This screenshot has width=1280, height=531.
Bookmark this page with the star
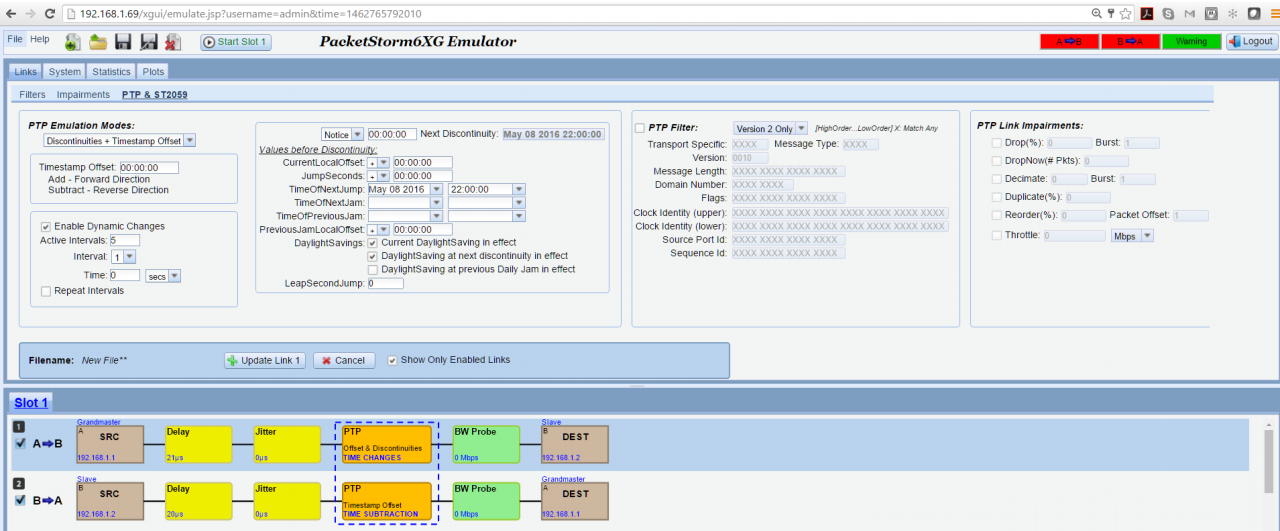(1126, 14)
